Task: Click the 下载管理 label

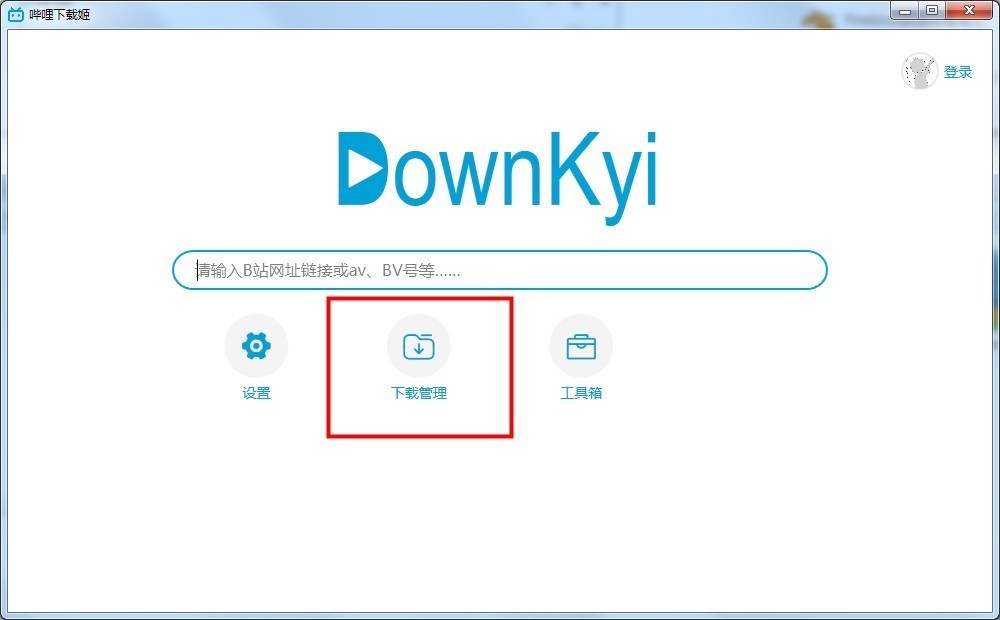Action: click(418, 393)
